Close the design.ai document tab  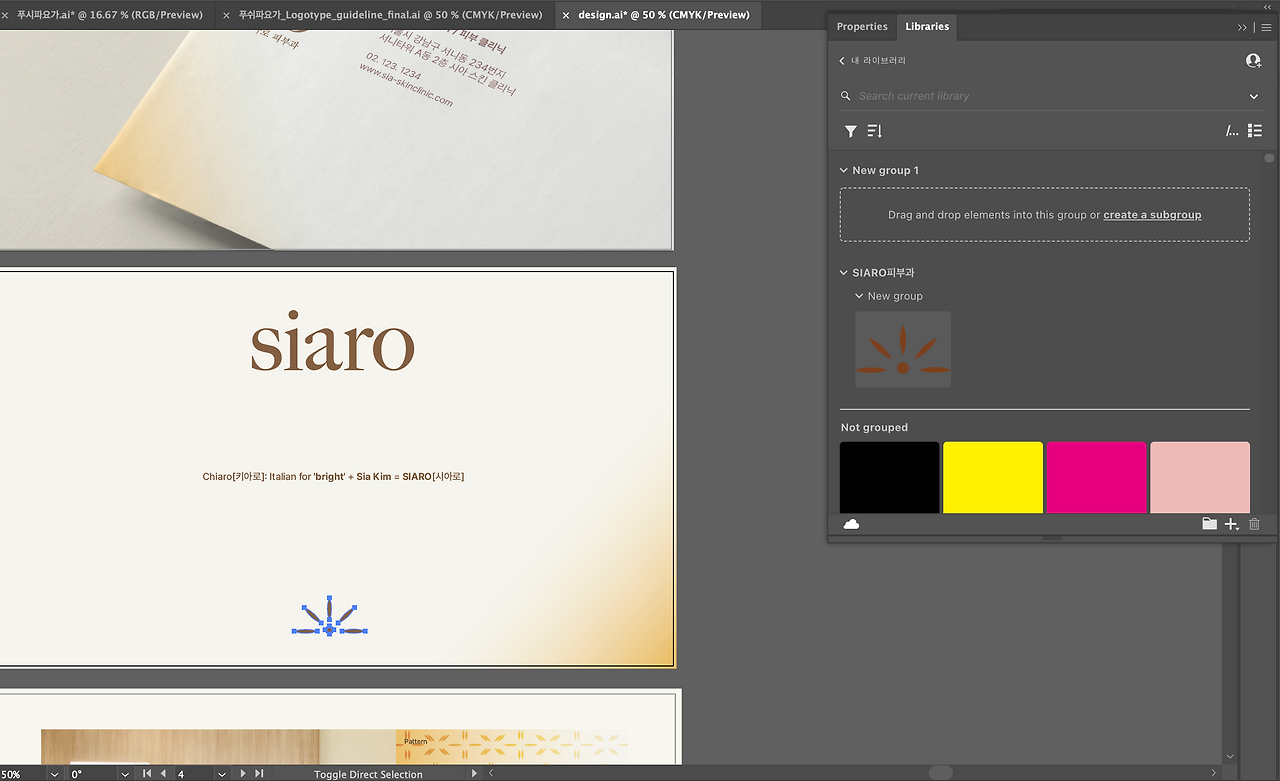566,15
